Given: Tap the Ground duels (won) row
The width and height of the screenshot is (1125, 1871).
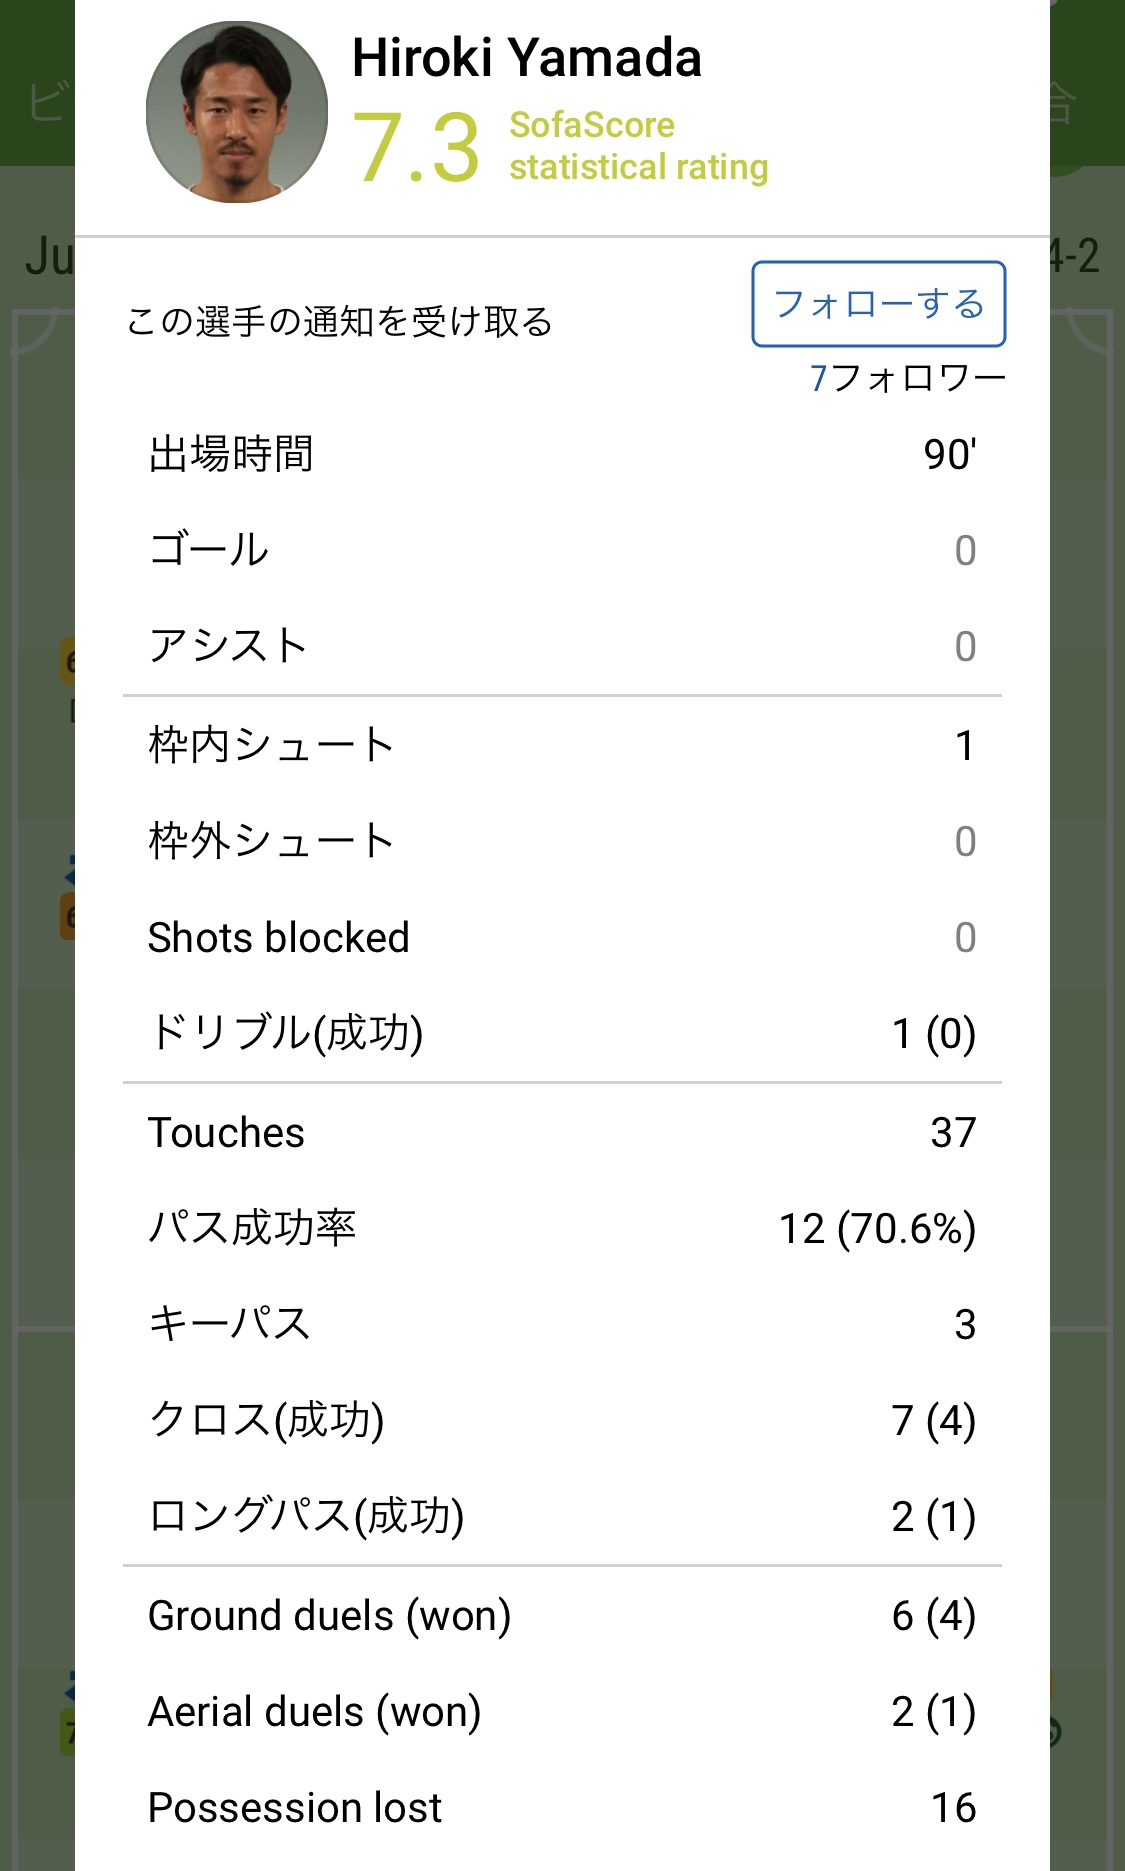Looking at the screenshot, I should click(562, 1616).
